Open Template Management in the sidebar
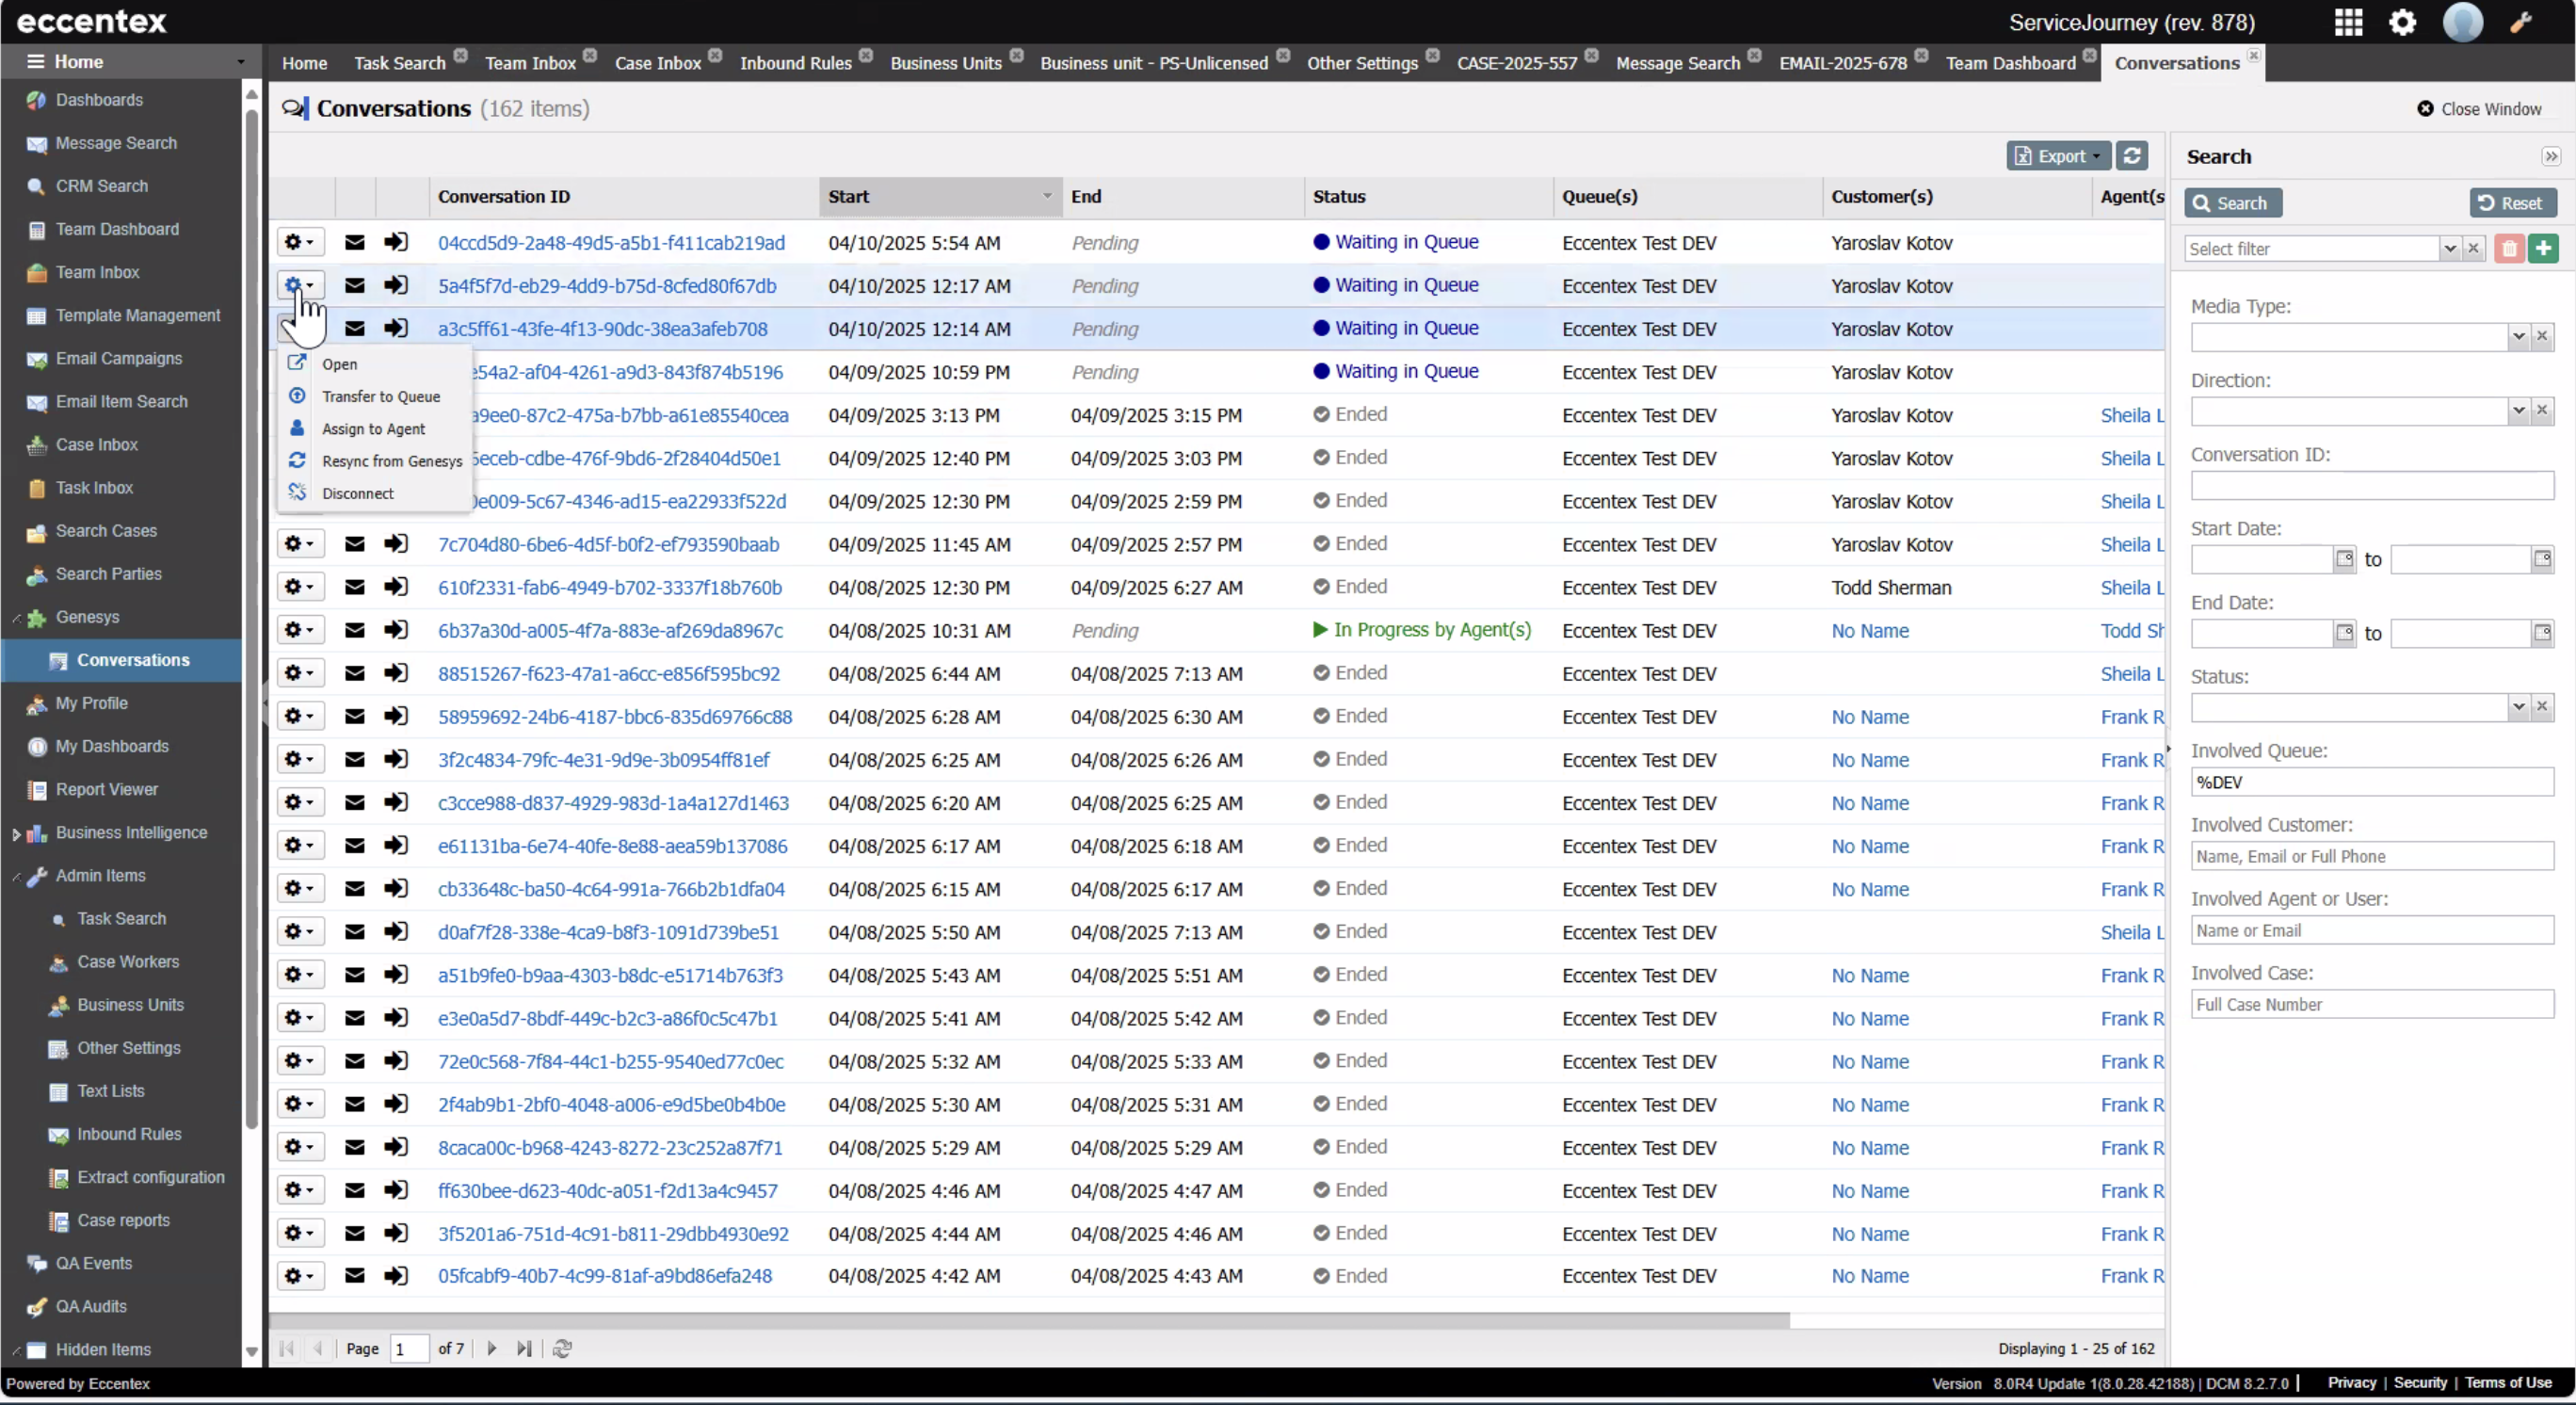 tap(138, 315)
